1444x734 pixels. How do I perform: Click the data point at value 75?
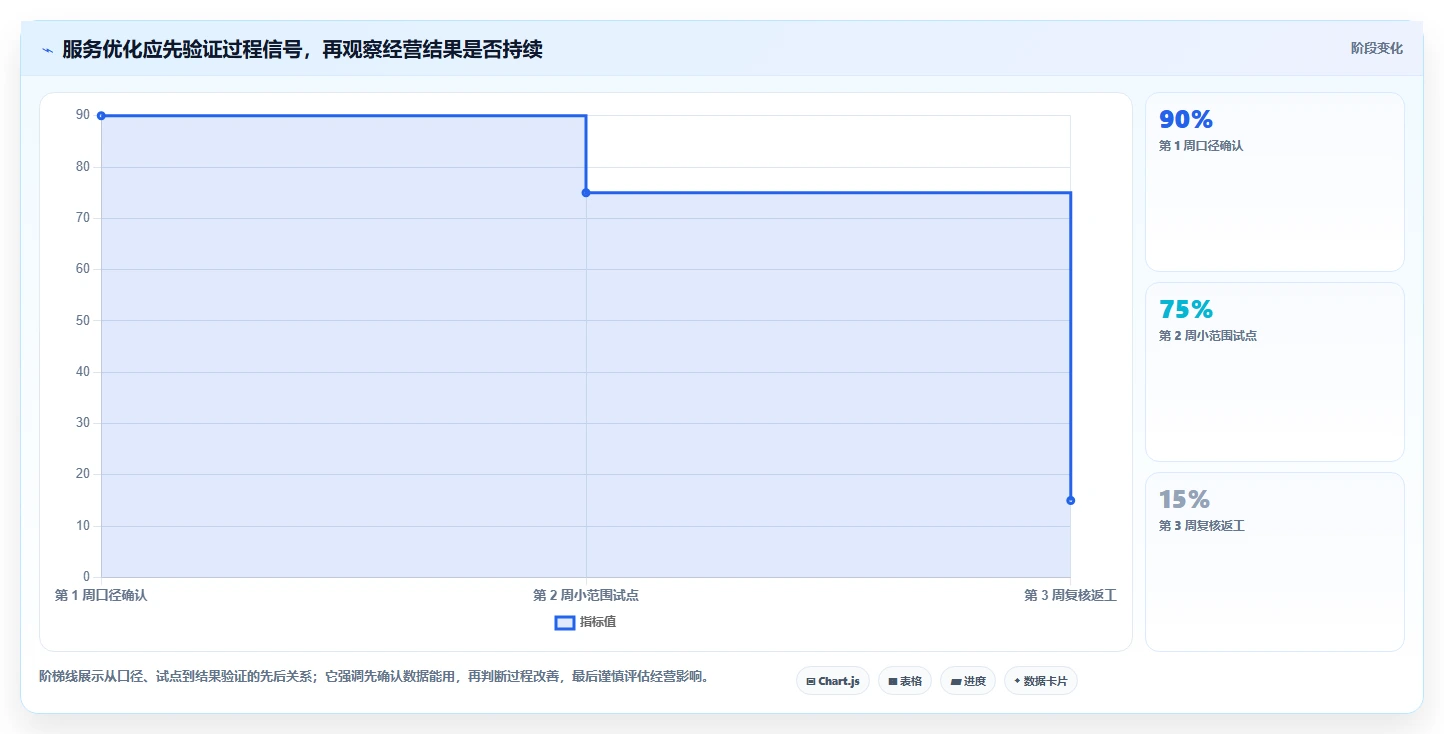coord(586,193)
